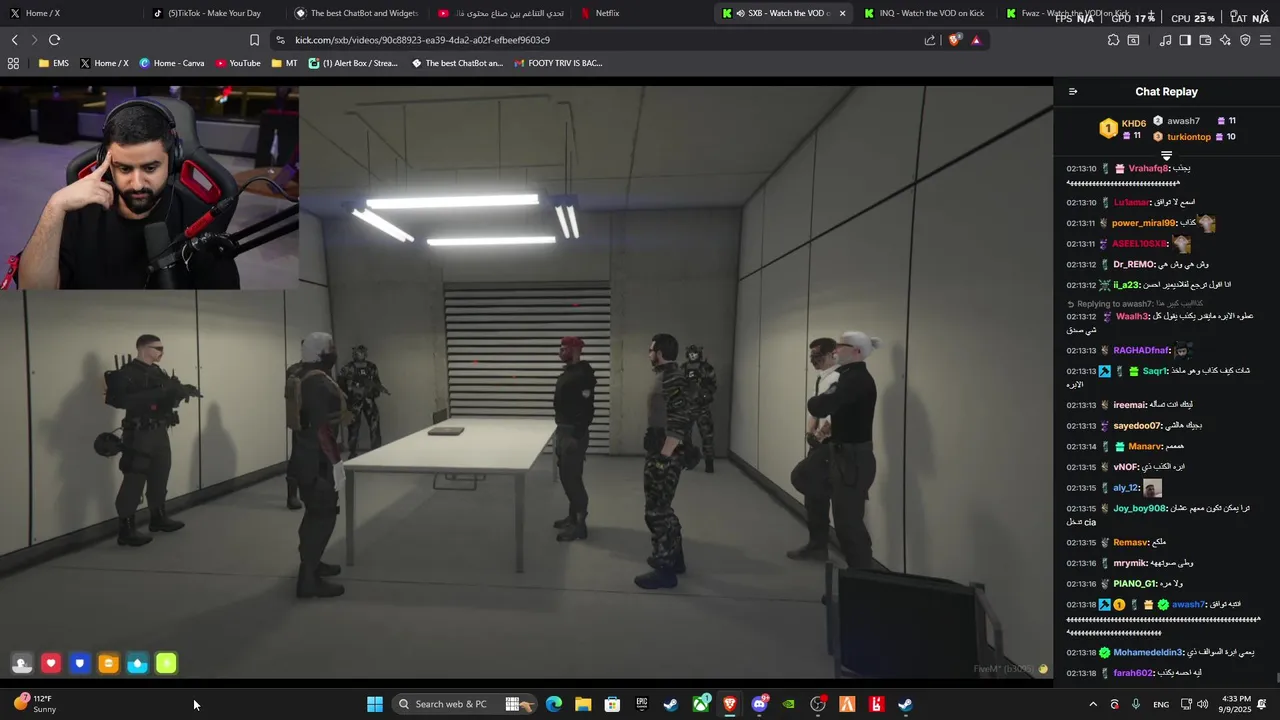Collapse Chat Replay panel with its toggle icon

click(x=1073, y=92)
